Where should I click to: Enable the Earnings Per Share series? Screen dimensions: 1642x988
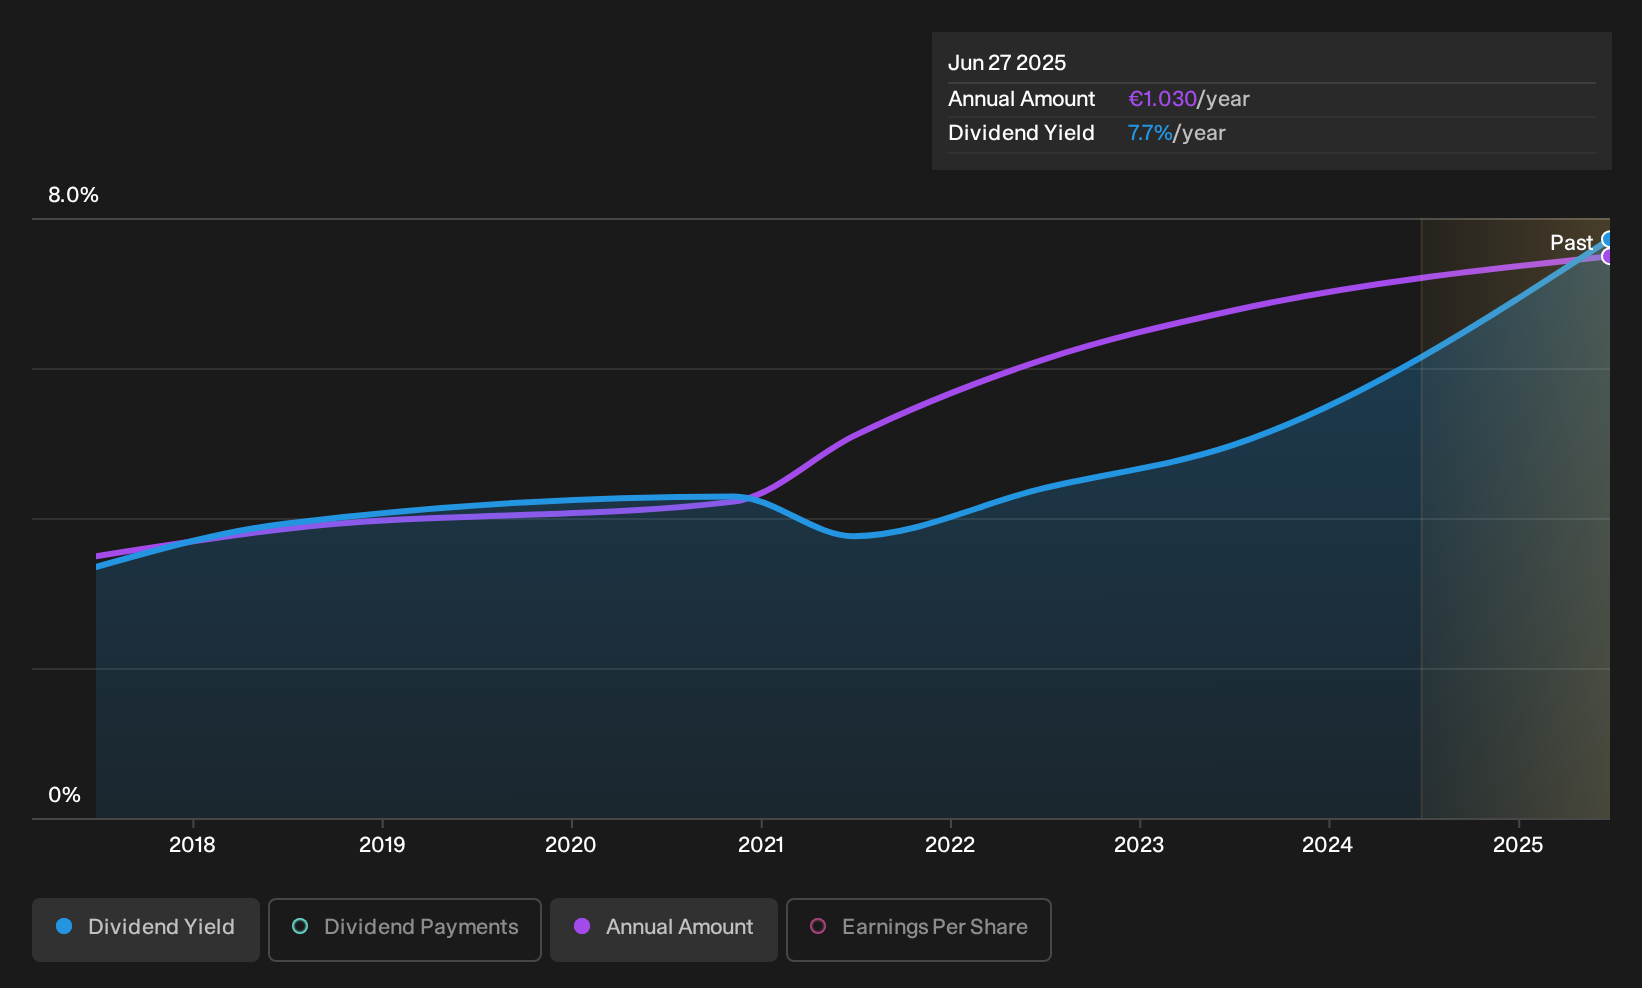tap(919, 929)
